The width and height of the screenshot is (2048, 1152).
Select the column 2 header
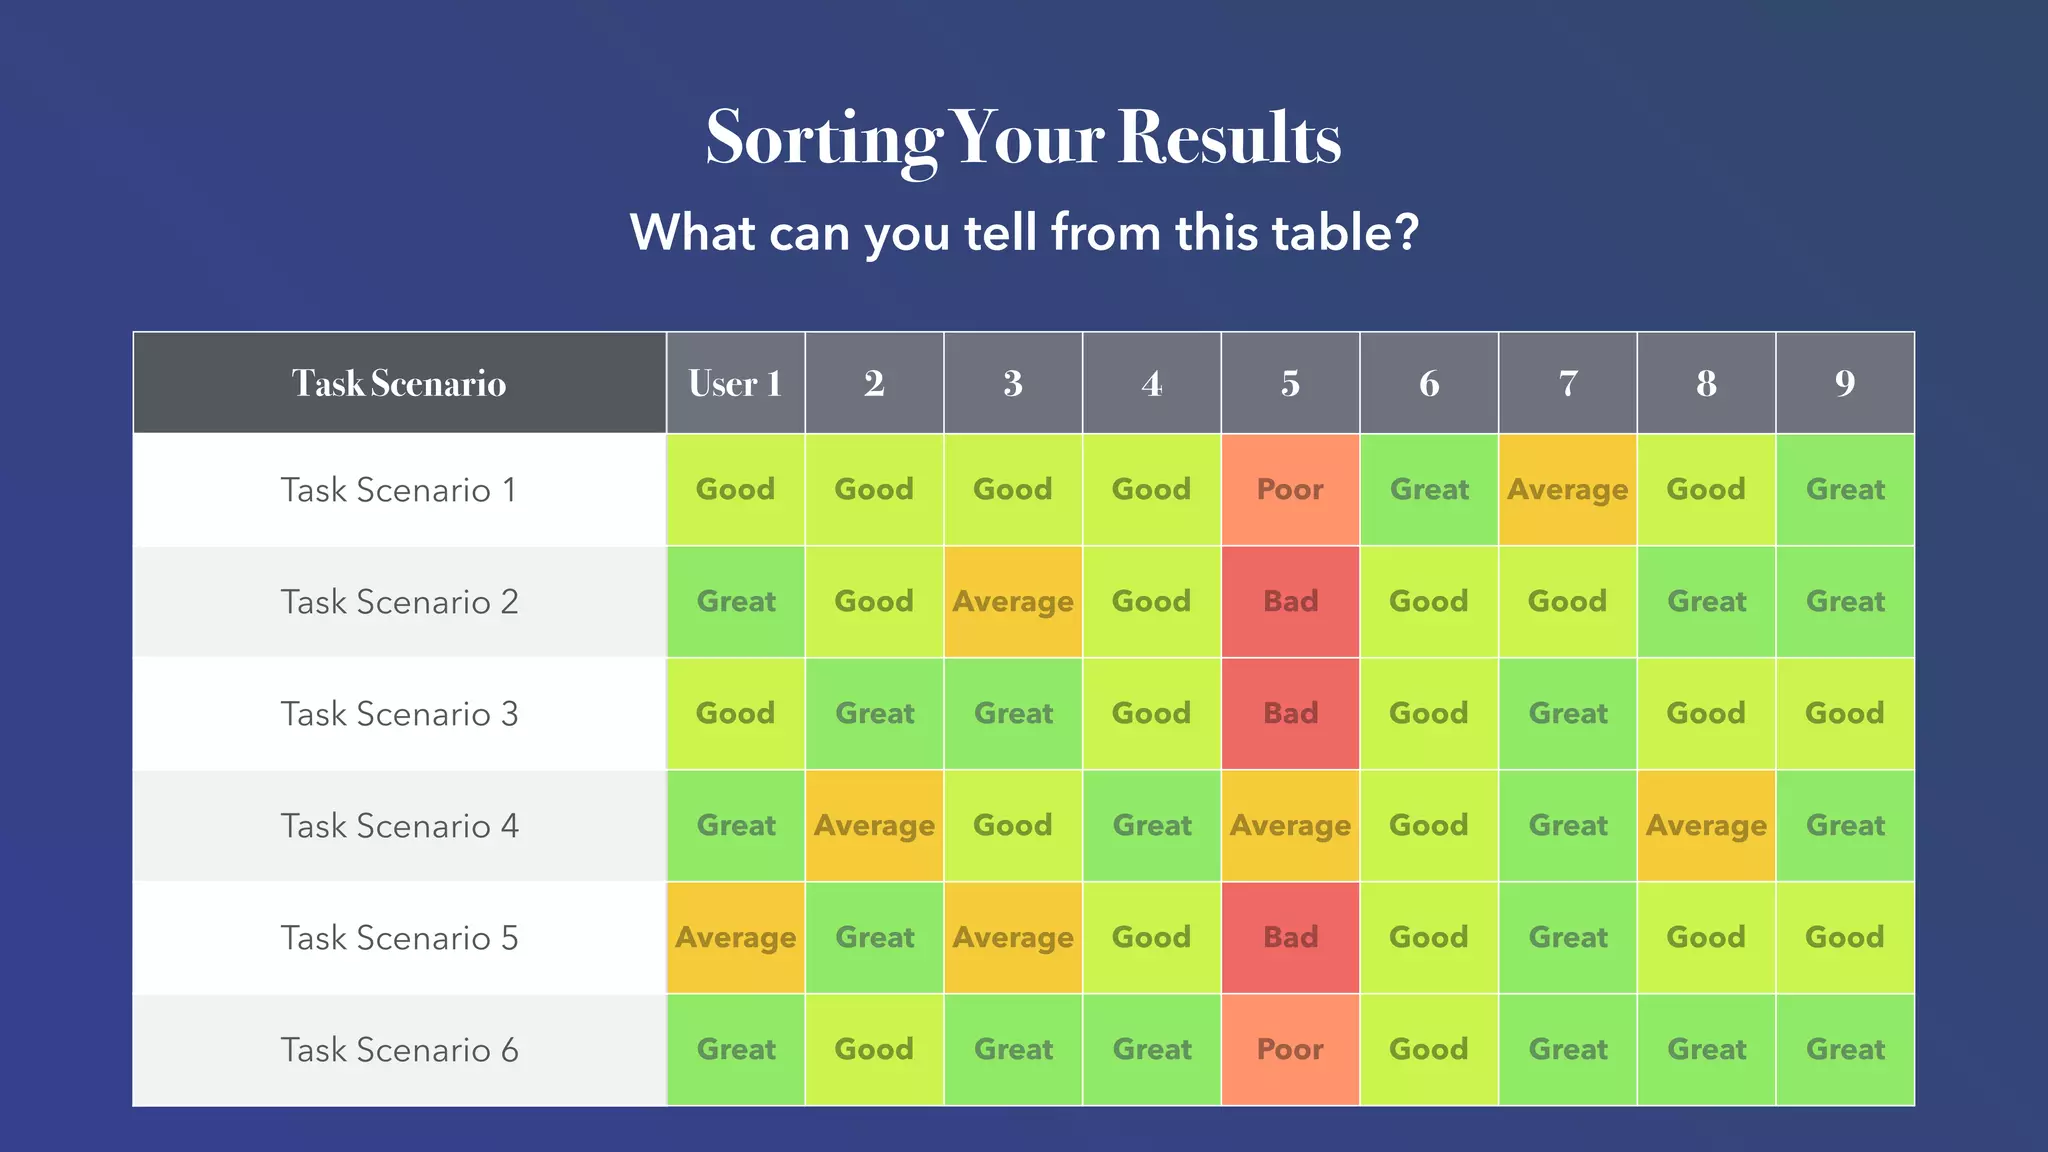(x=874, y=383)
